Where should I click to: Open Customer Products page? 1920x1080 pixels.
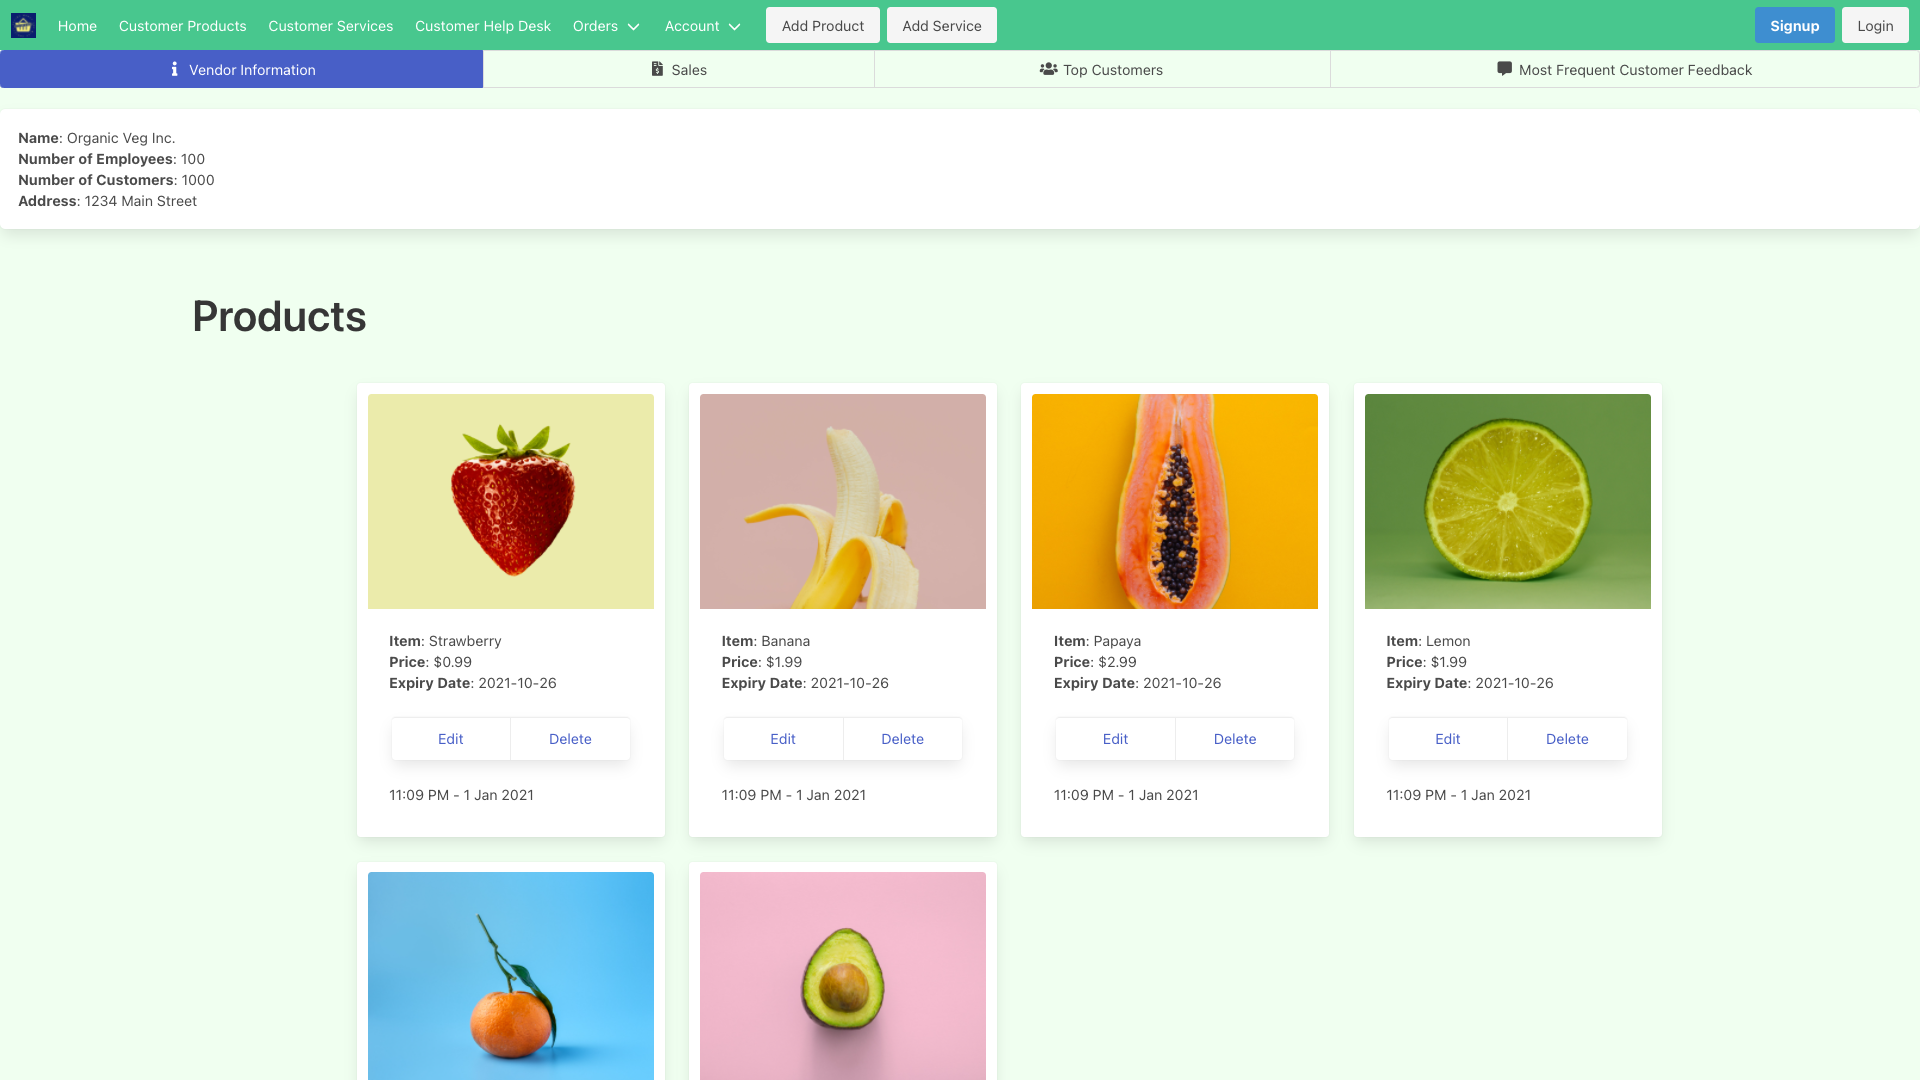coord(182,26)
